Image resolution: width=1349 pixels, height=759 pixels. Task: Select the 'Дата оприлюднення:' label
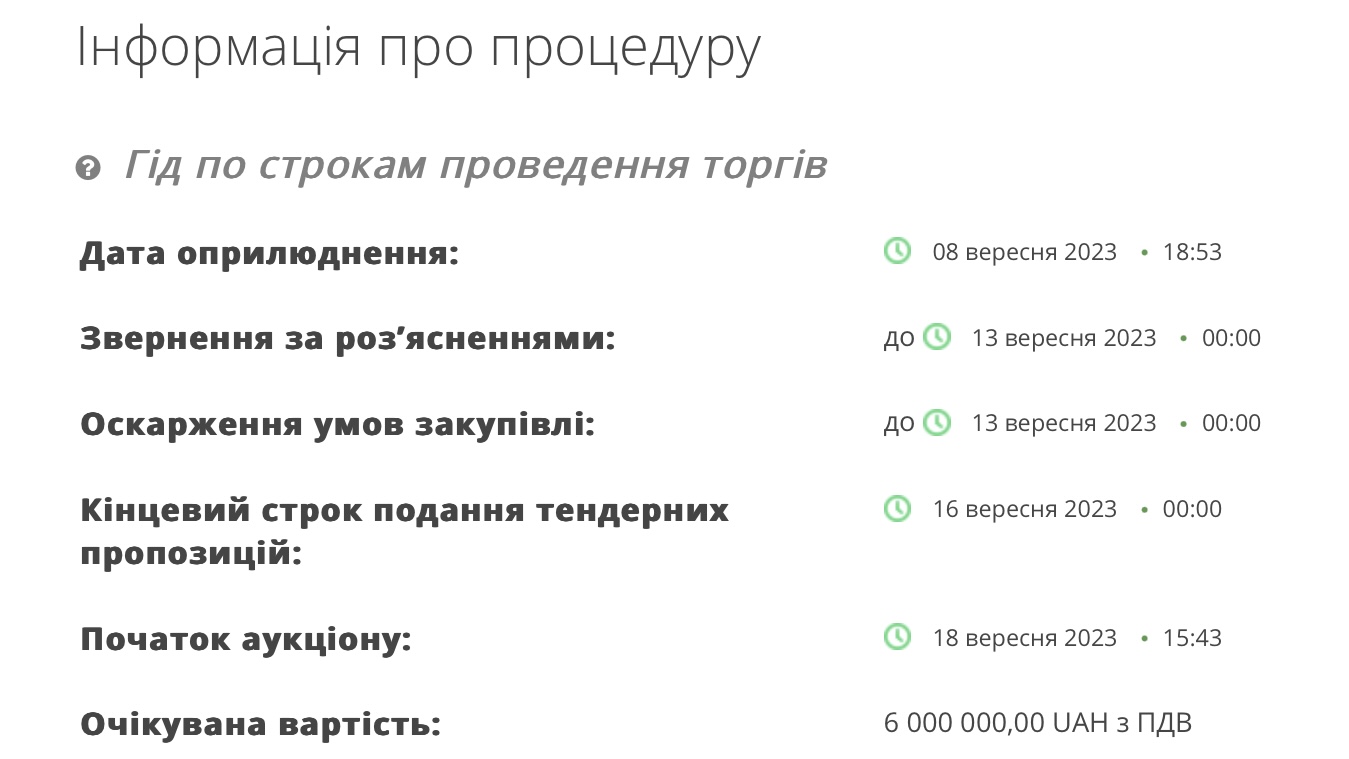point(269,253)
